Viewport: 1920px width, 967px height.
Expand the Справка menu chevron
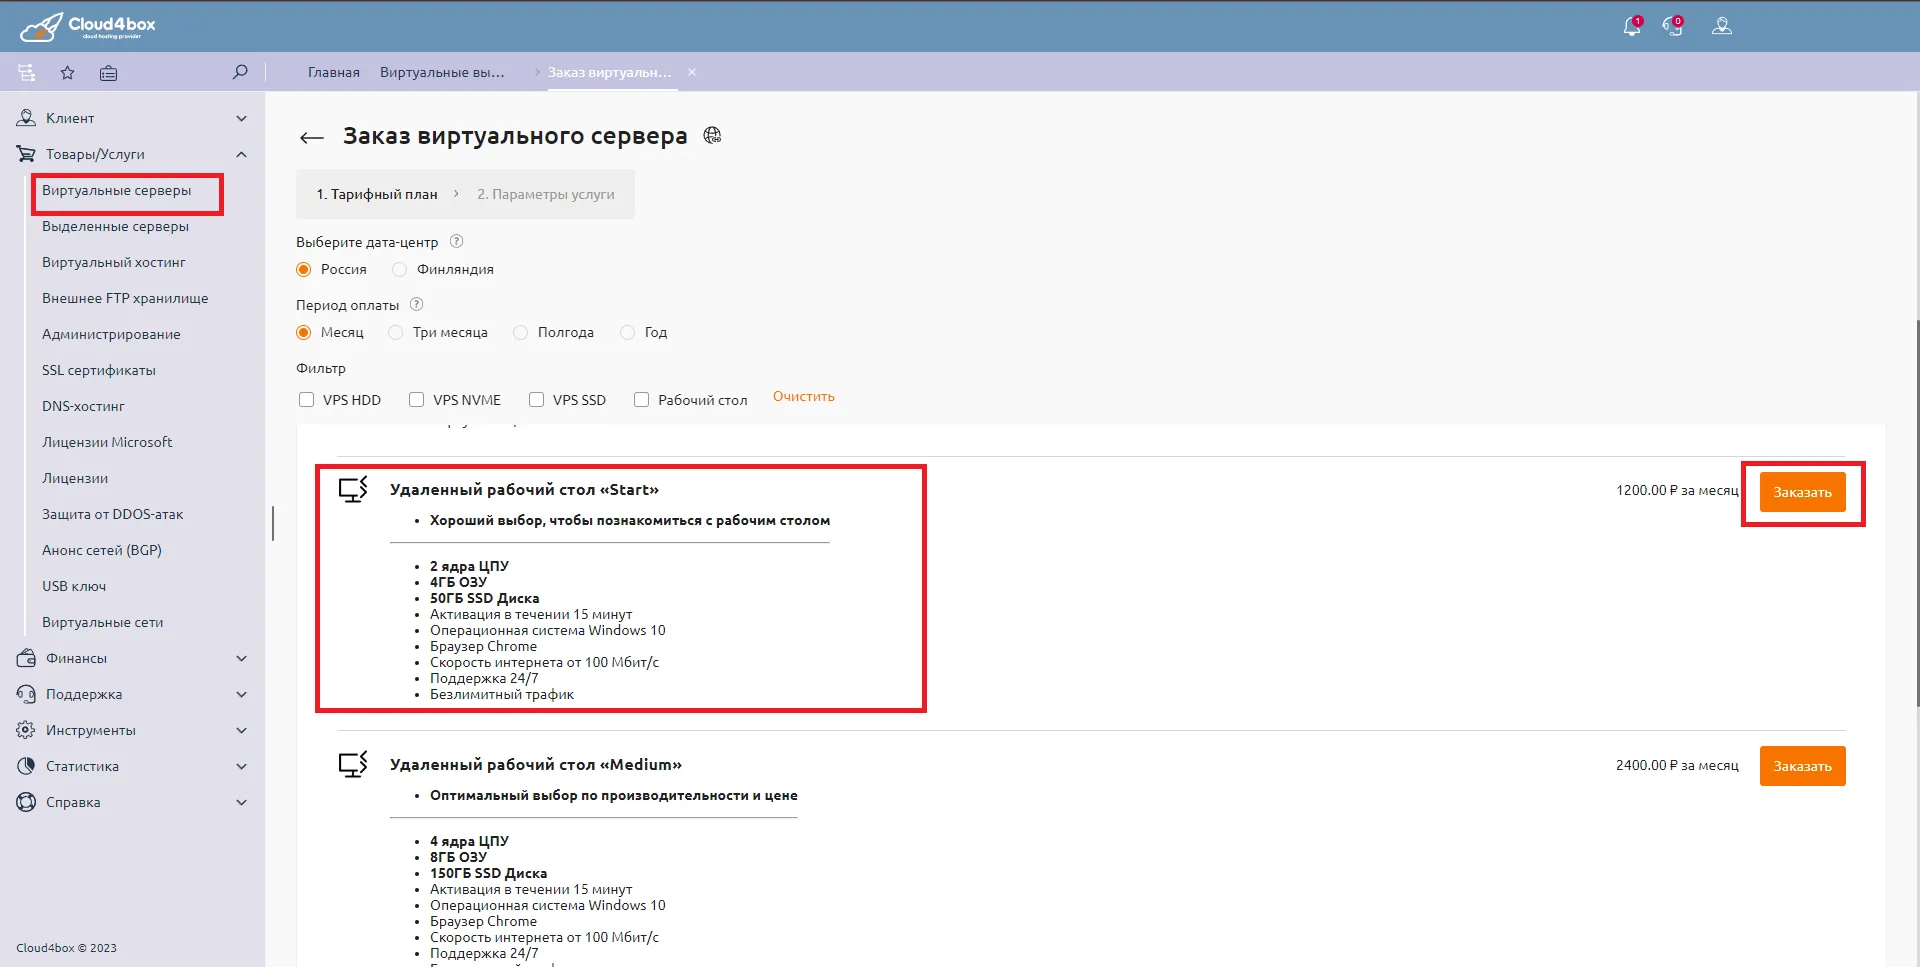click(241, 802)
